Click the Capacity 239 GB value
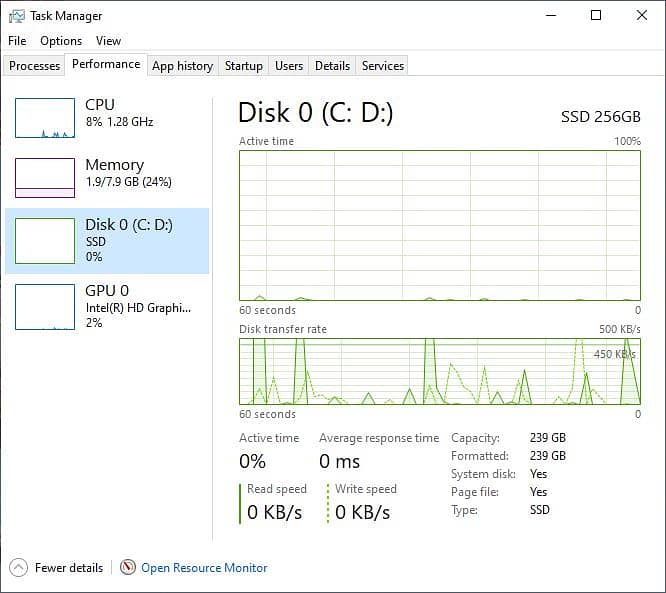 point(547,438)
